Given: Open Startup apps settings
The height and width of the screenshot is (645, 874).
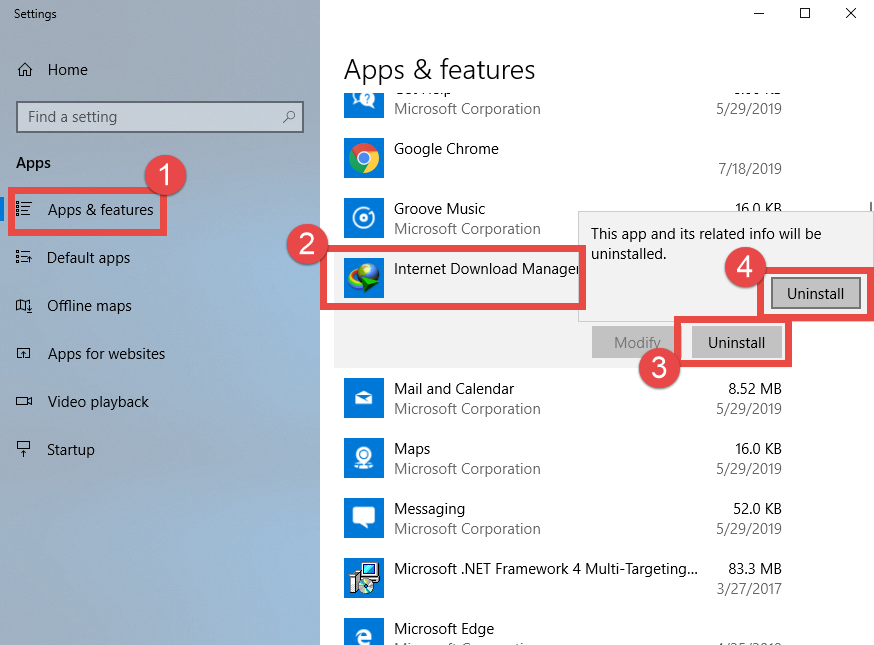Looking at the screenshot, I should tap(70, 450).
